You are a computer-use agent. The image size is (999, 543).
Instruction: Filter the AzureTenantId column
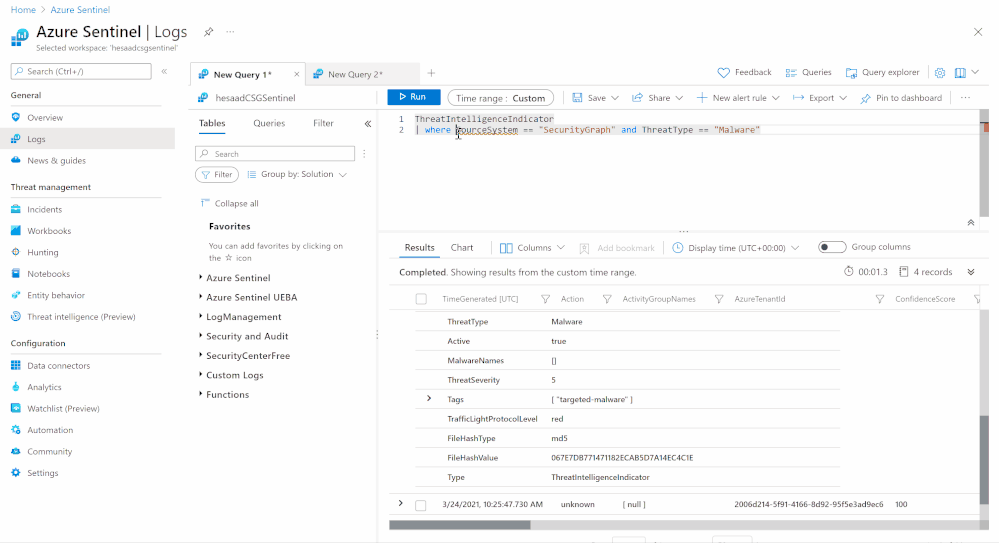879,299
